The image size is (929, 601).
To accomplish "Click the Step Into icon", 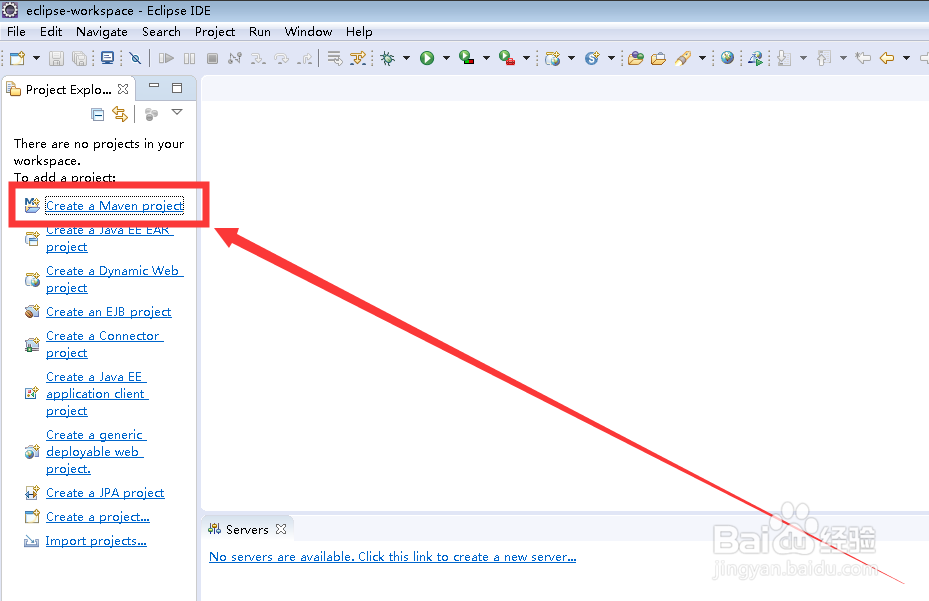I will [258, 58].
